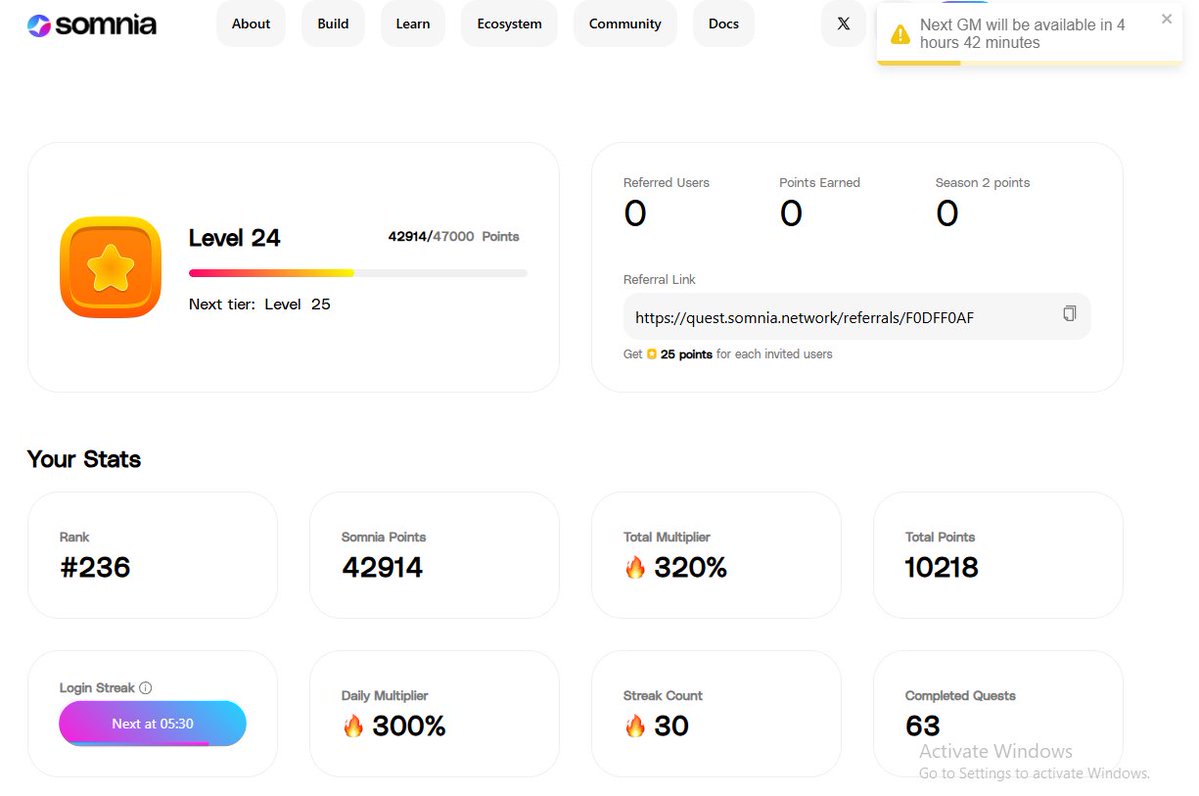The width and height of the screenshot is (1199, 796).
Task: Click the flame icon beside 300%
Action: point(353,726)
